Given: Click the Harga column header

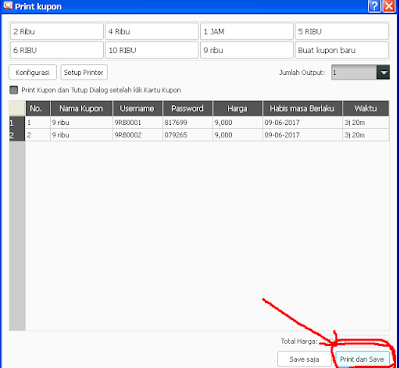Looking at the screenshot, I should pyautogui.click(x=237, y=109).
